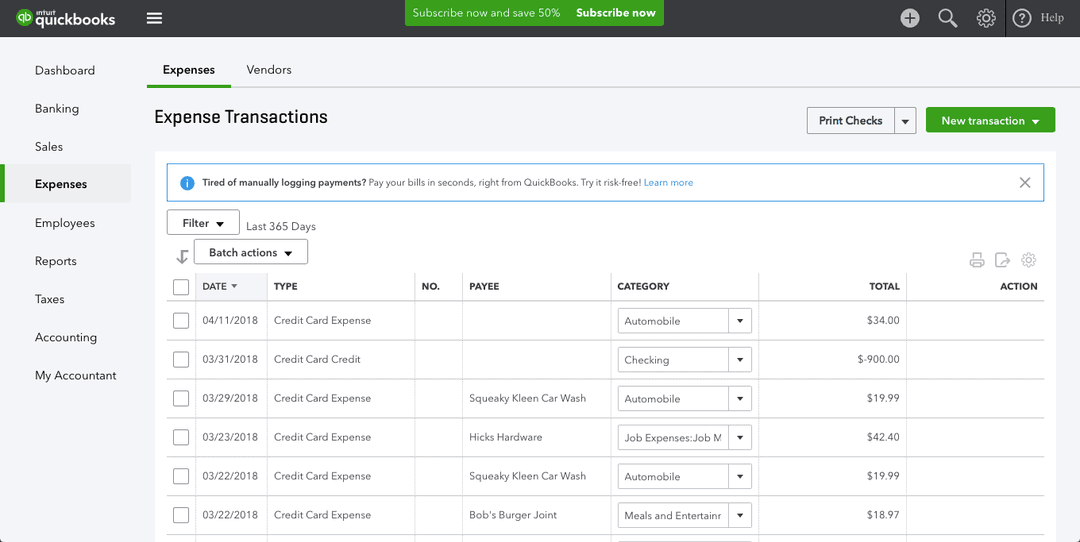The width and height of the screenshot is (1080, 542).
Task: Click the 04/11/2018 date cell
Action: tap(230, 321)
